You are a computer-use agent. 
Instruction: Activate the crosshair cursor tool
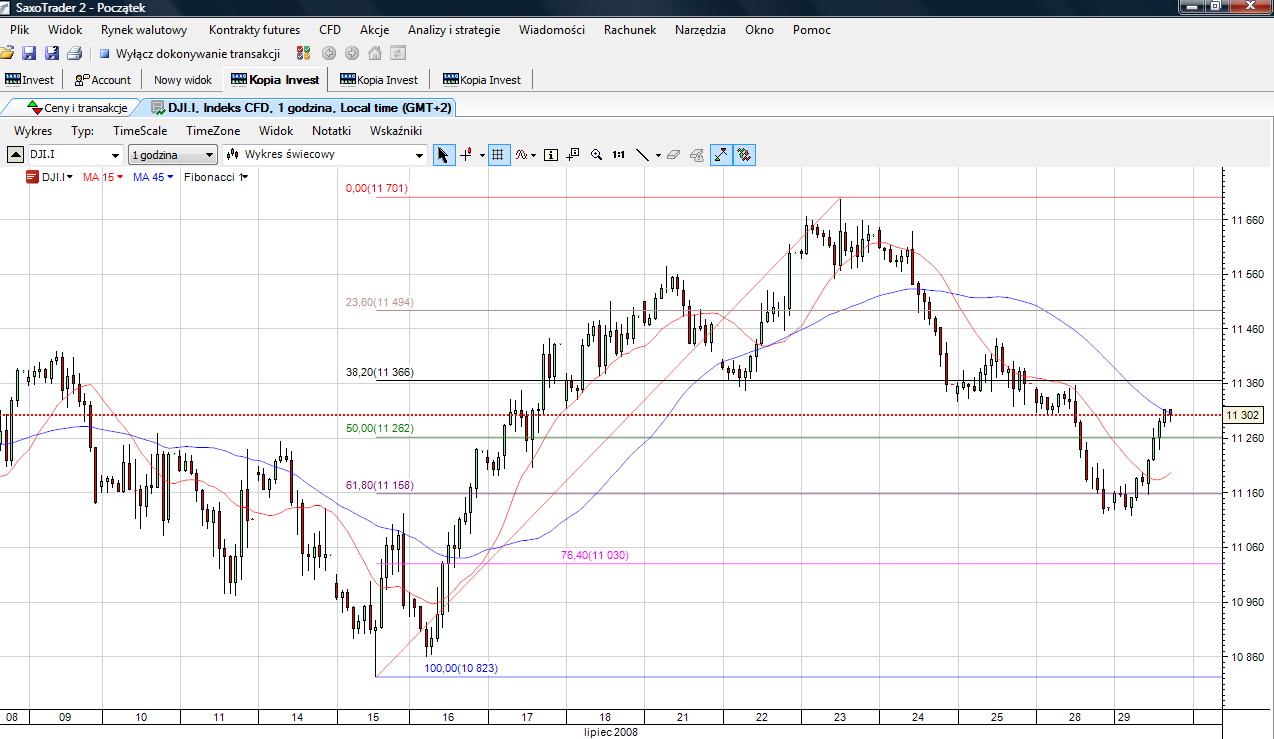(466, 155)
